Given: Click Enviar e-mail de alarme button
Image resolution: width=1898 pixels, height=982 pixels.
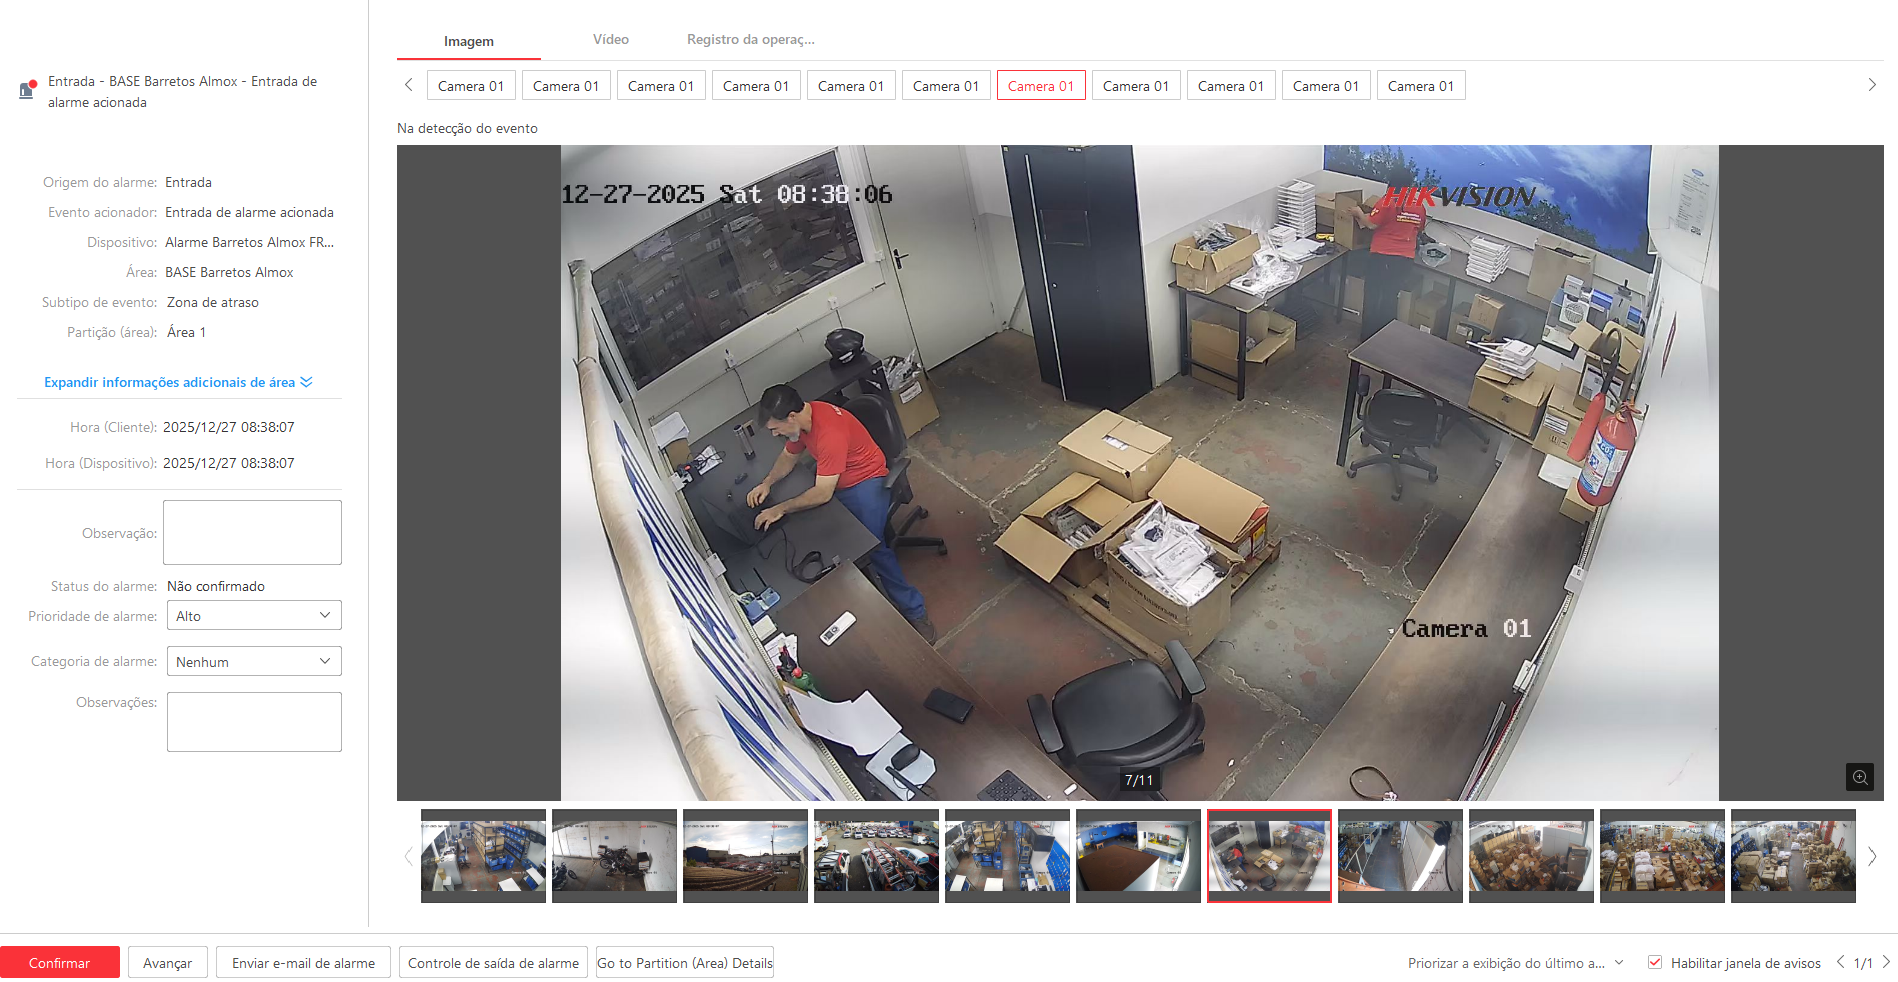Looking at the screenshot, I should pyautogui.click(x=303, y=963).
